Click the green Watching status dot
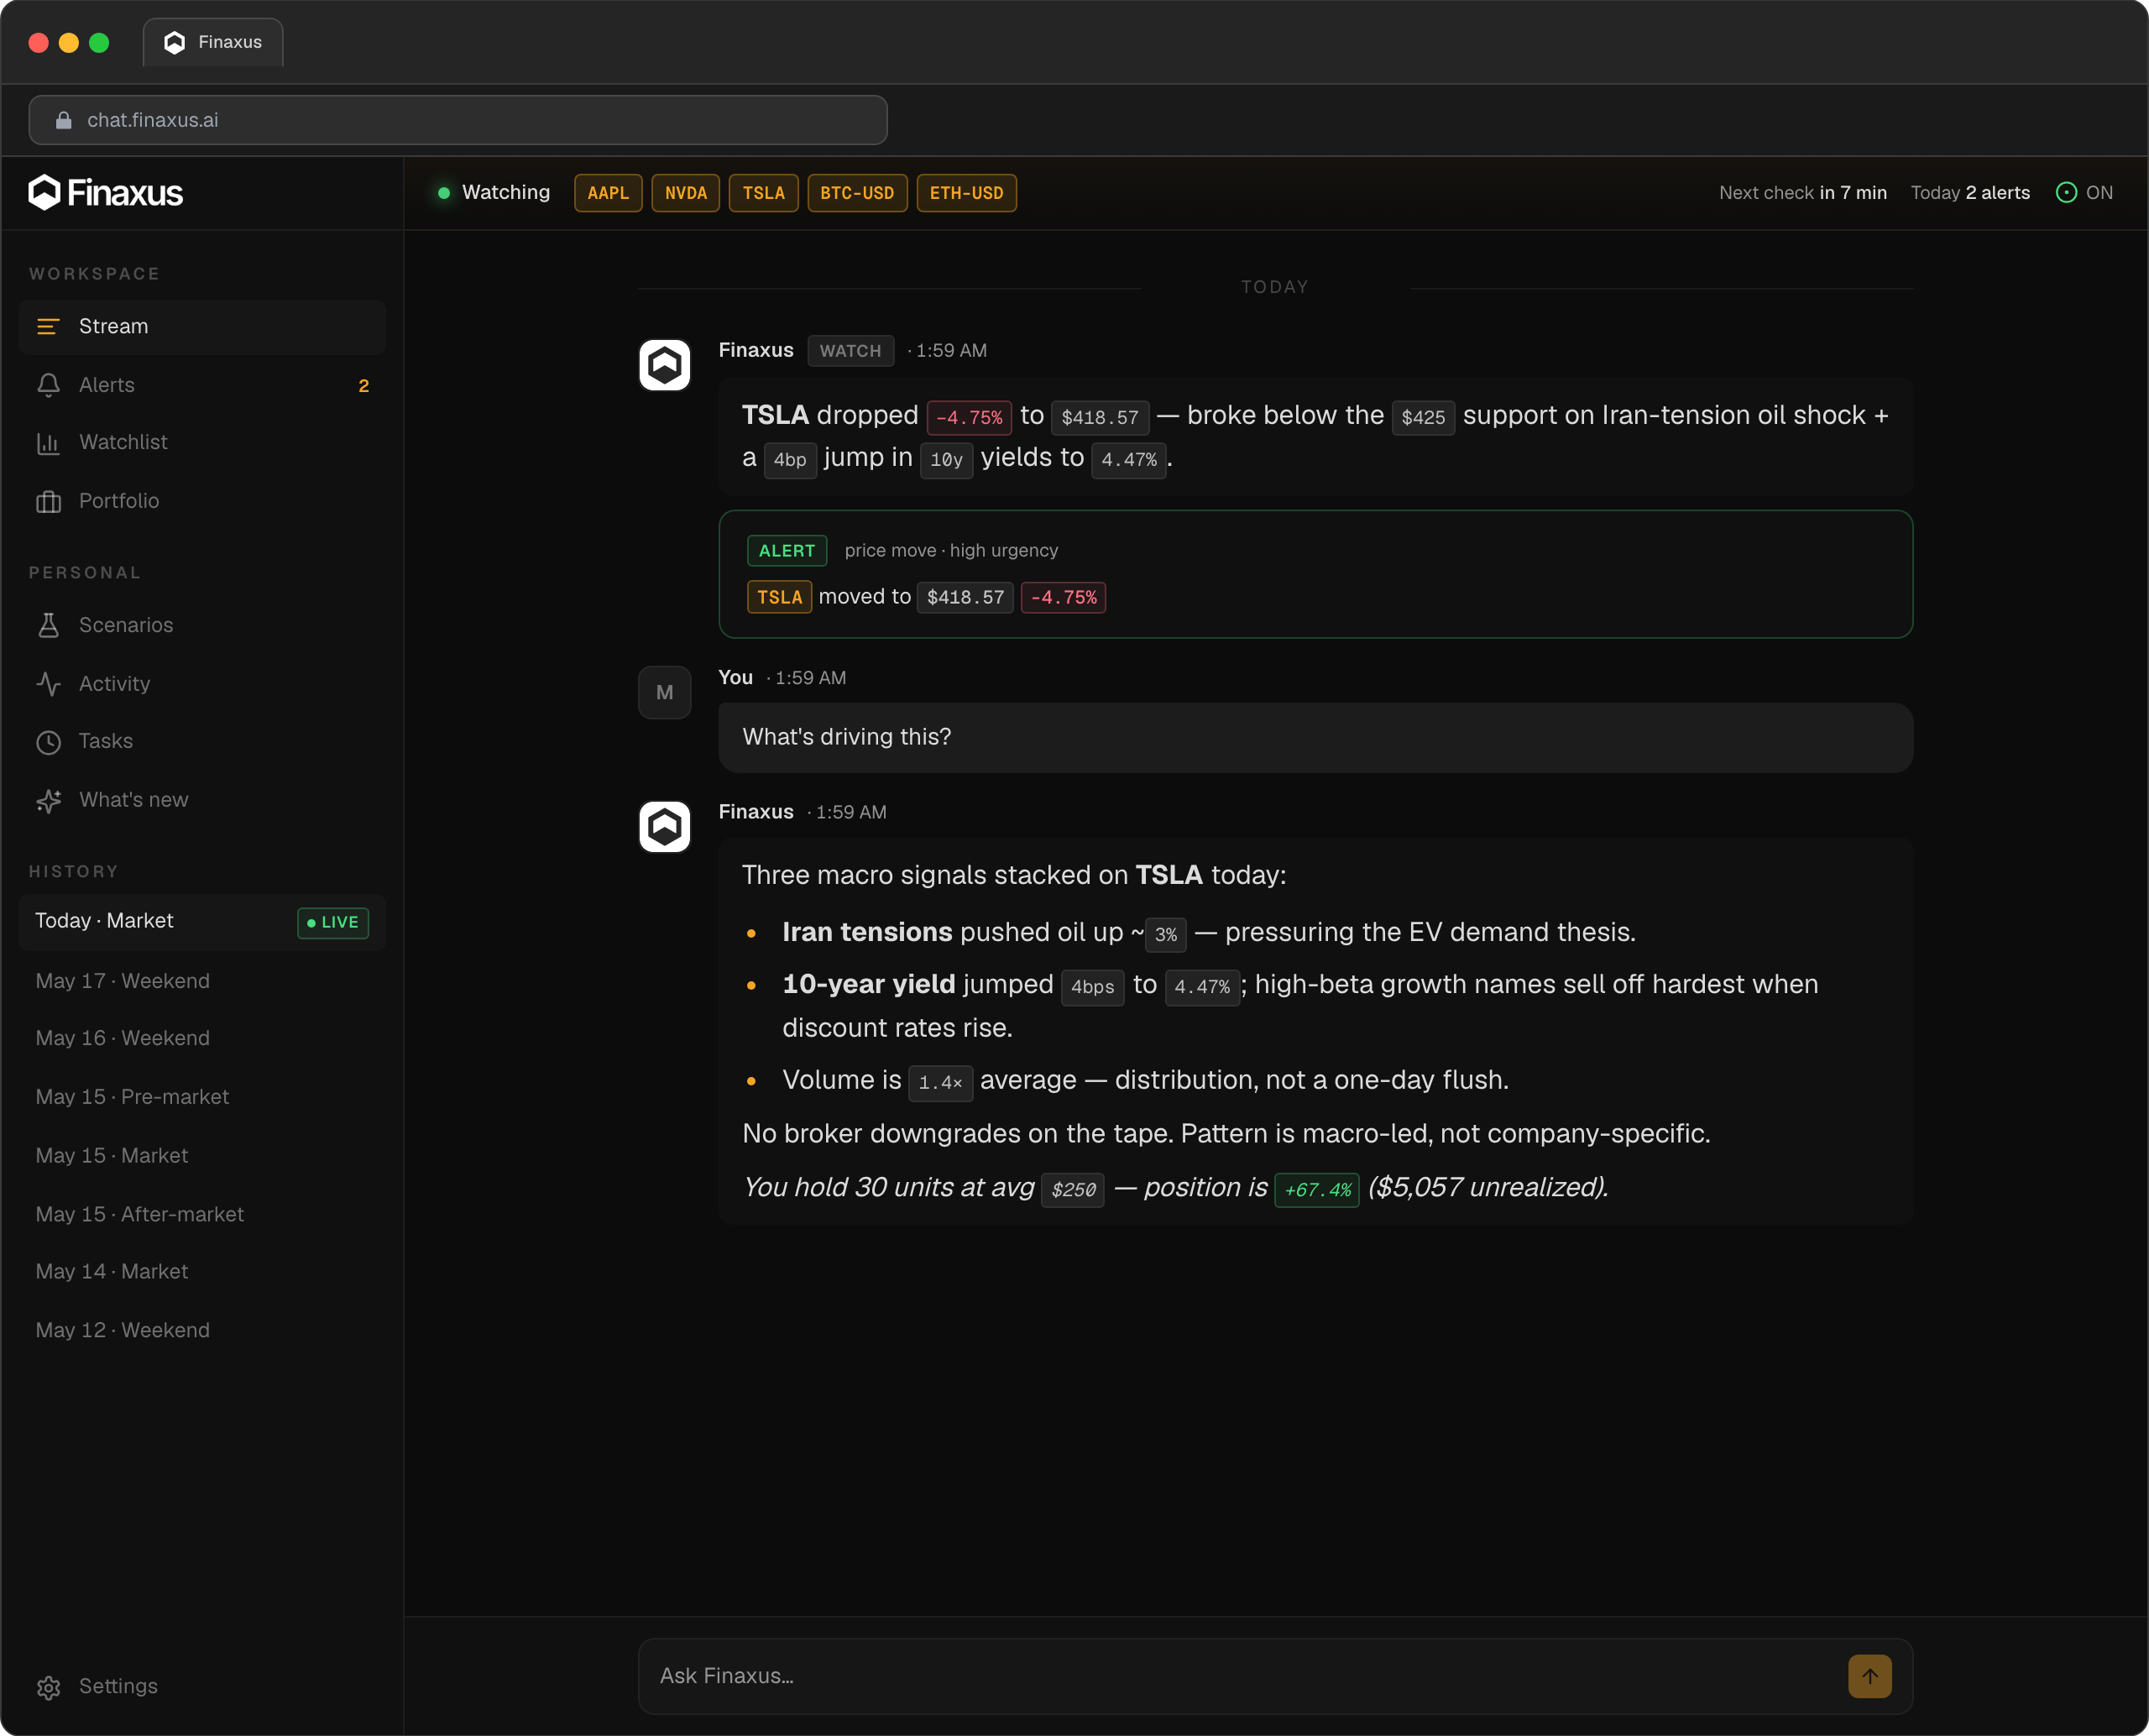The width and height of the screenshot is (2149, 1736). point(443,193)
